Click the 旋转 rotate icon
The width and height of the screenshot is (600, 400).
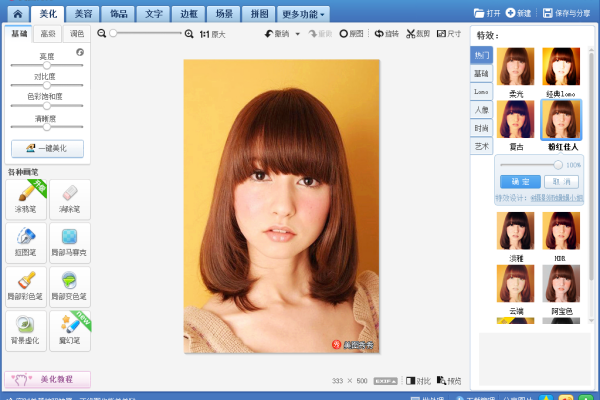click(x=385, y=34)
